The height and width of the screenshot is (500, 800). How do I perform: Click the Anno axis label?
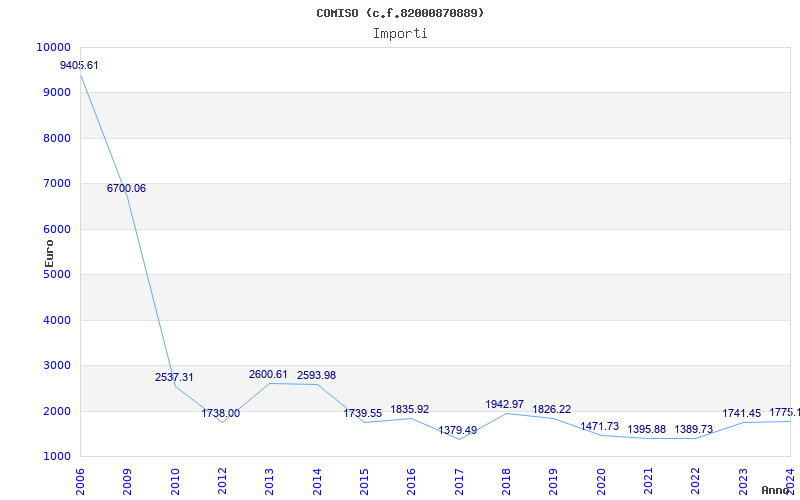pyautogui.click(x=776, y=490)
